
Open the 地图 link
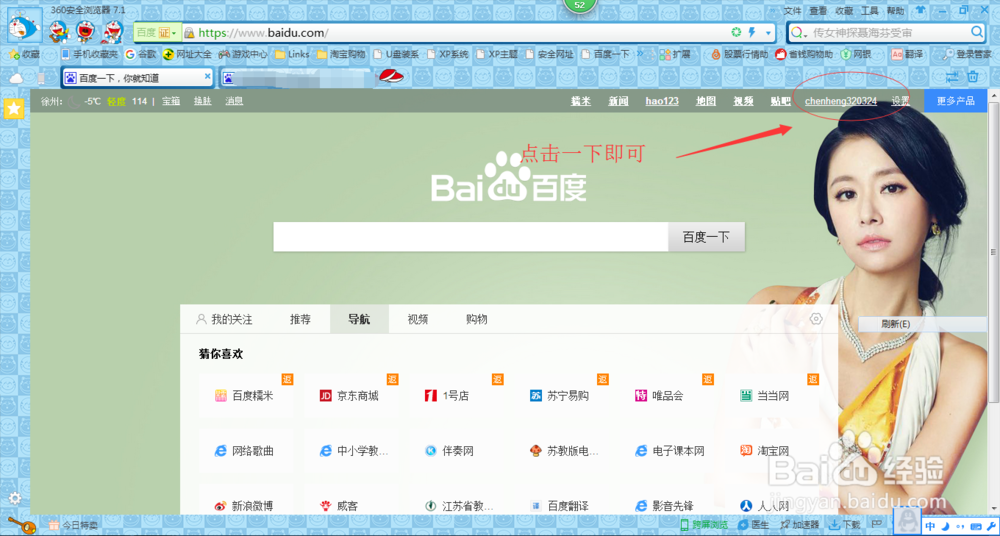tap(706, 101)
